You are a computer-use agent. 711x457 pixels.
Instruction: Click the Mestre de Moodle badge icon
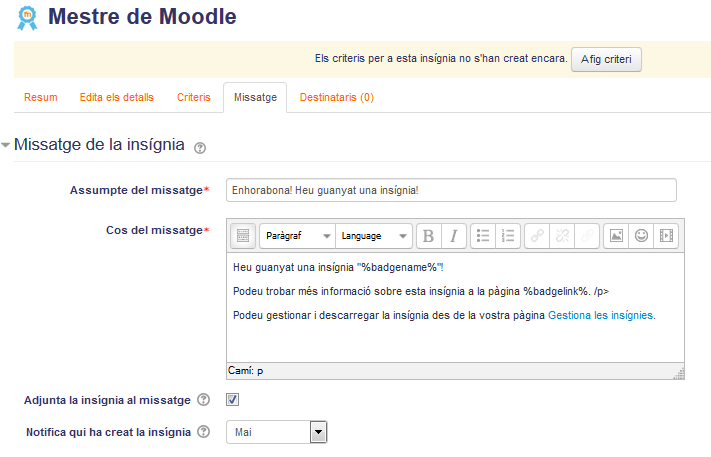pyautogui.click(x=27, y=18)
